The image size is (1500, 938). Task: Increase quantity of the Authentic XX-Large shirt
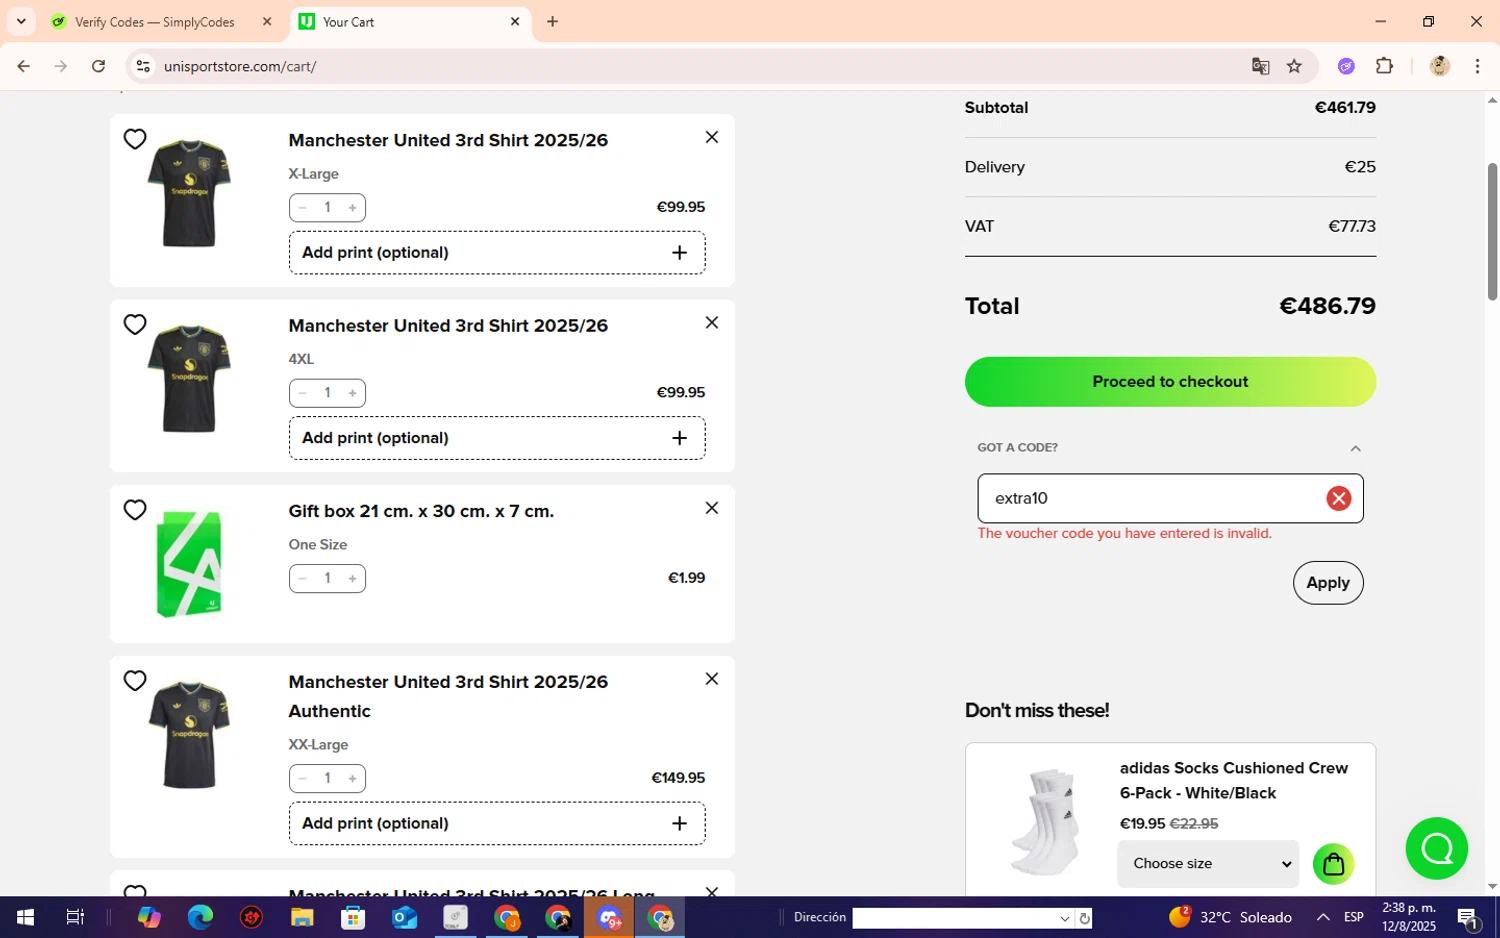[x=352, y=778]
